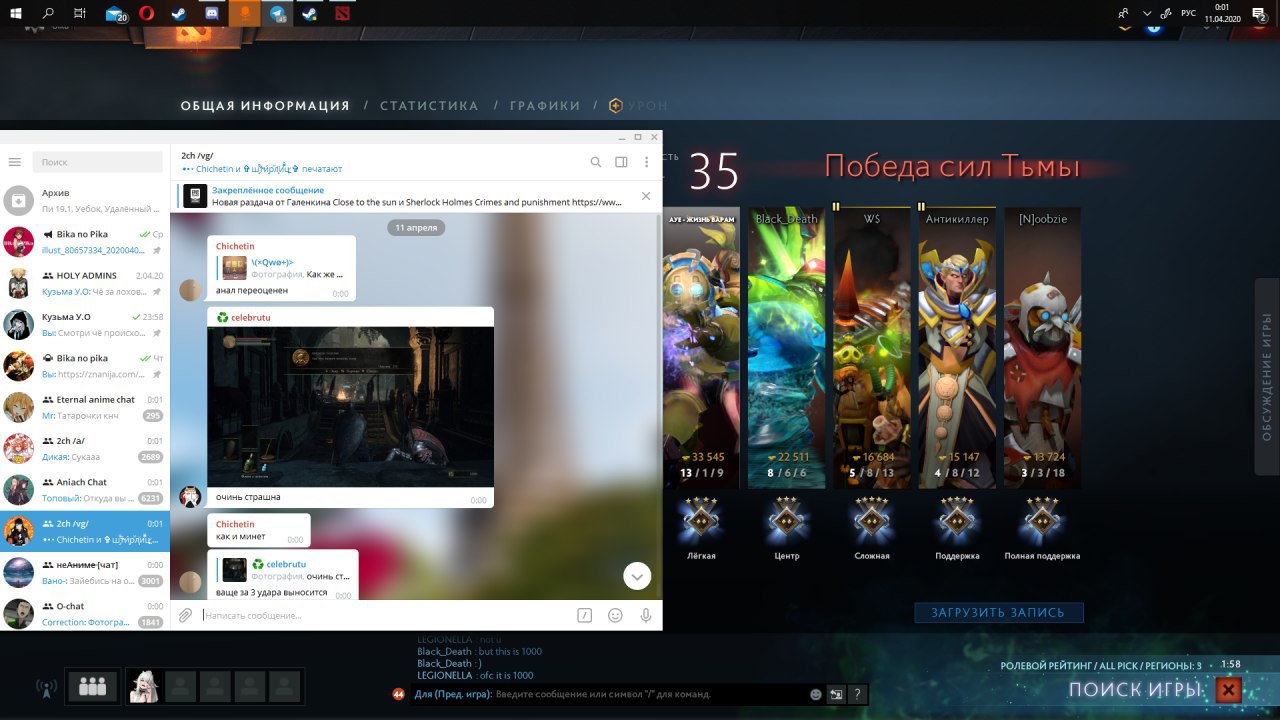
Task: Attach a file with the paperclip
Action: [185, 615]
